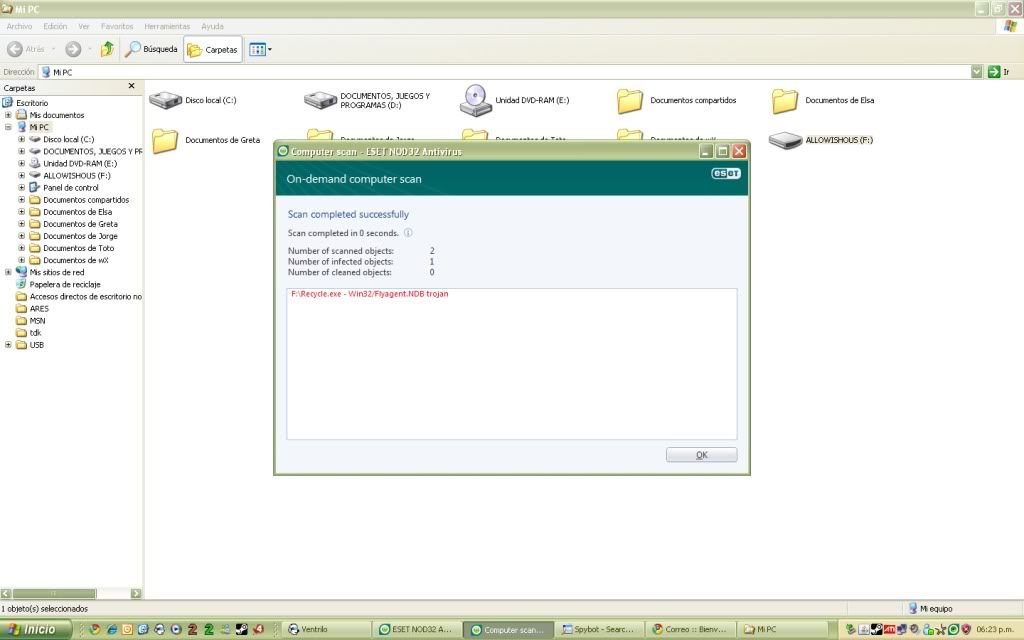Click the Ir go button
This screenshot has width=1024, height=640.
(999, 72)
